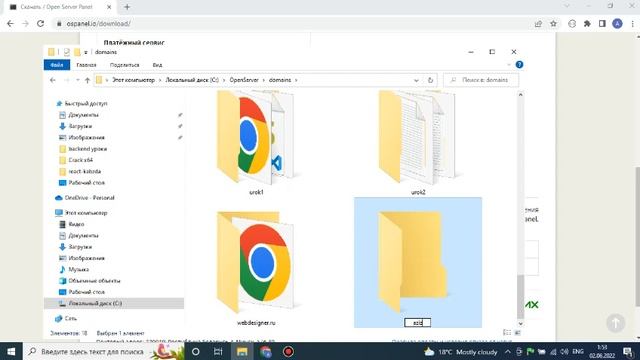Reload the Chrome page
640x360 pixels.
(x=40, y=24)
